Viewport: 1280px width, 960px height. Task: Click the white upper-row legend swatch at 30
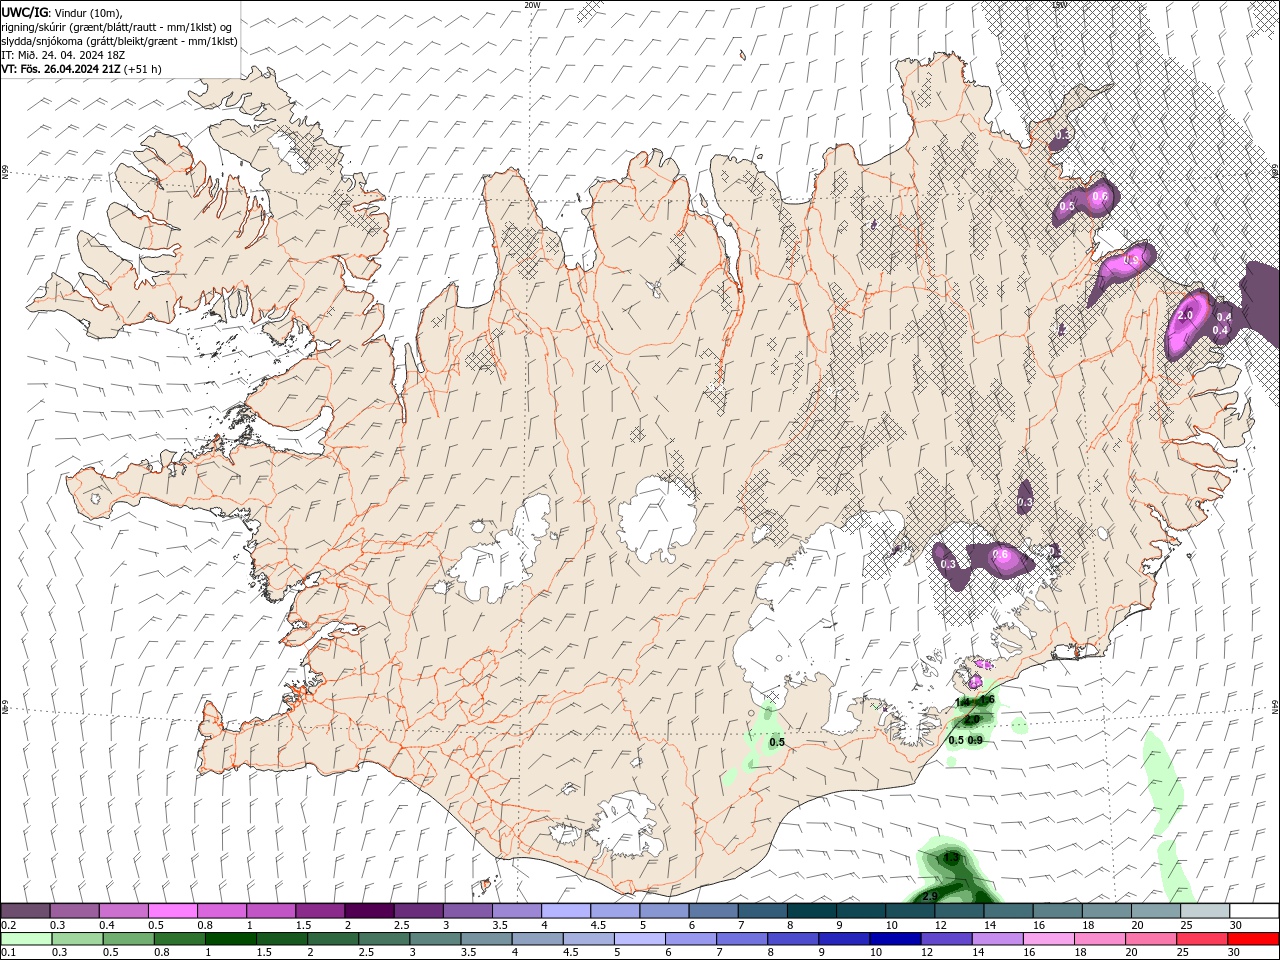pos(1254,911)
